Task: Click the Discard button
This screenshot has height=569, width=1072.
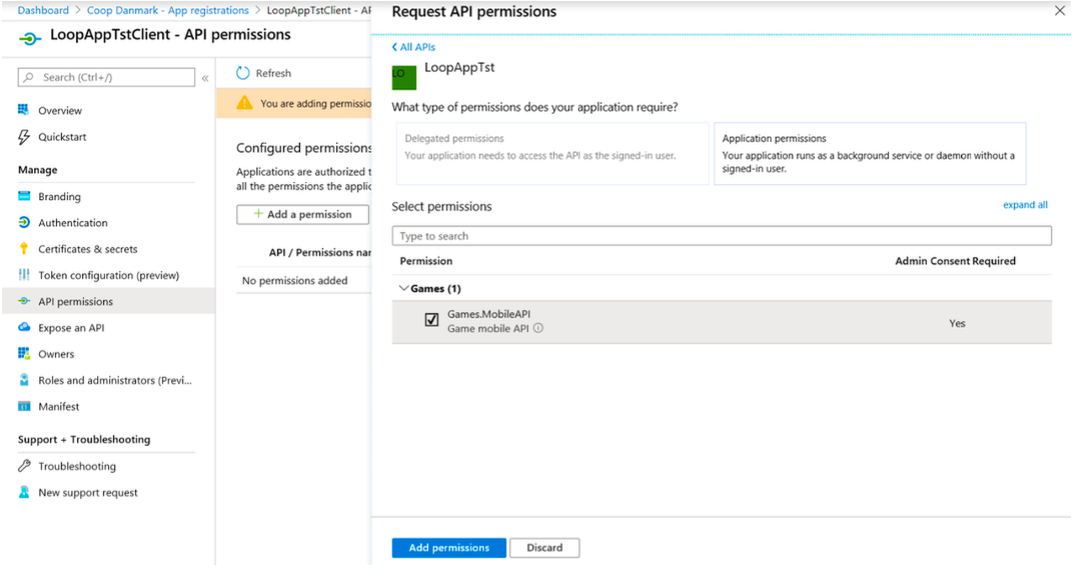Action: click(x=544, y=548)
